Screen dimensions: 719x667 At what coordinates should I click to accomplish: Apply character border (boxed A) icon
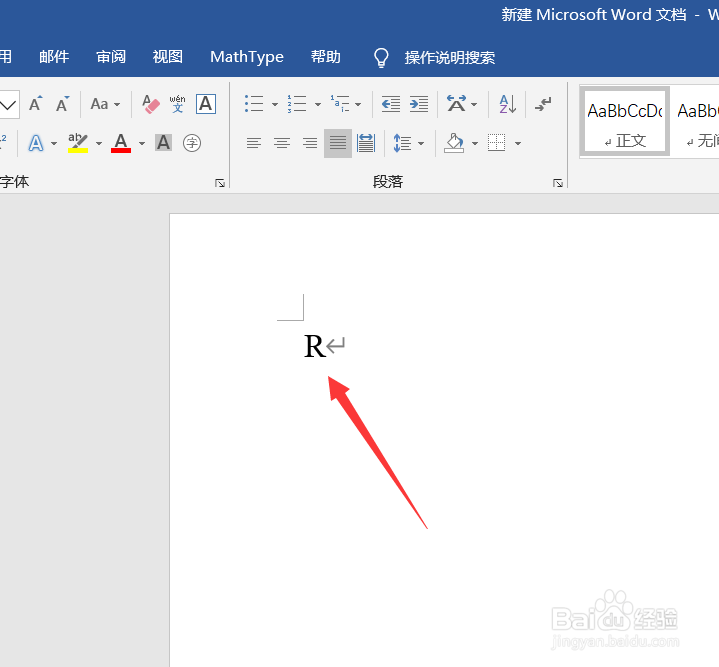[x=206, y=104]
